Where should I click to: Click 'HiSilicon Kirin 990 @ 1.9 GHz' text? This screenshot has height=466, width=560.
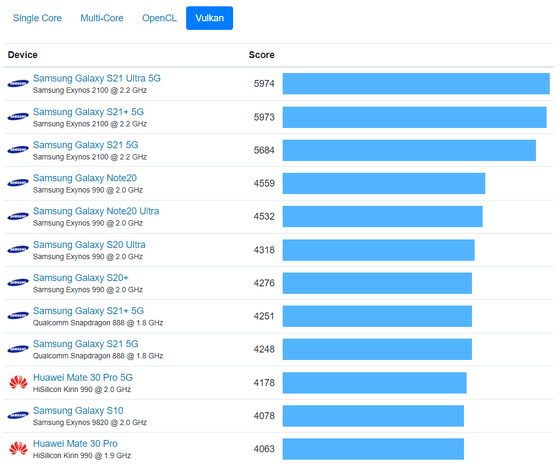coord(82,456)
